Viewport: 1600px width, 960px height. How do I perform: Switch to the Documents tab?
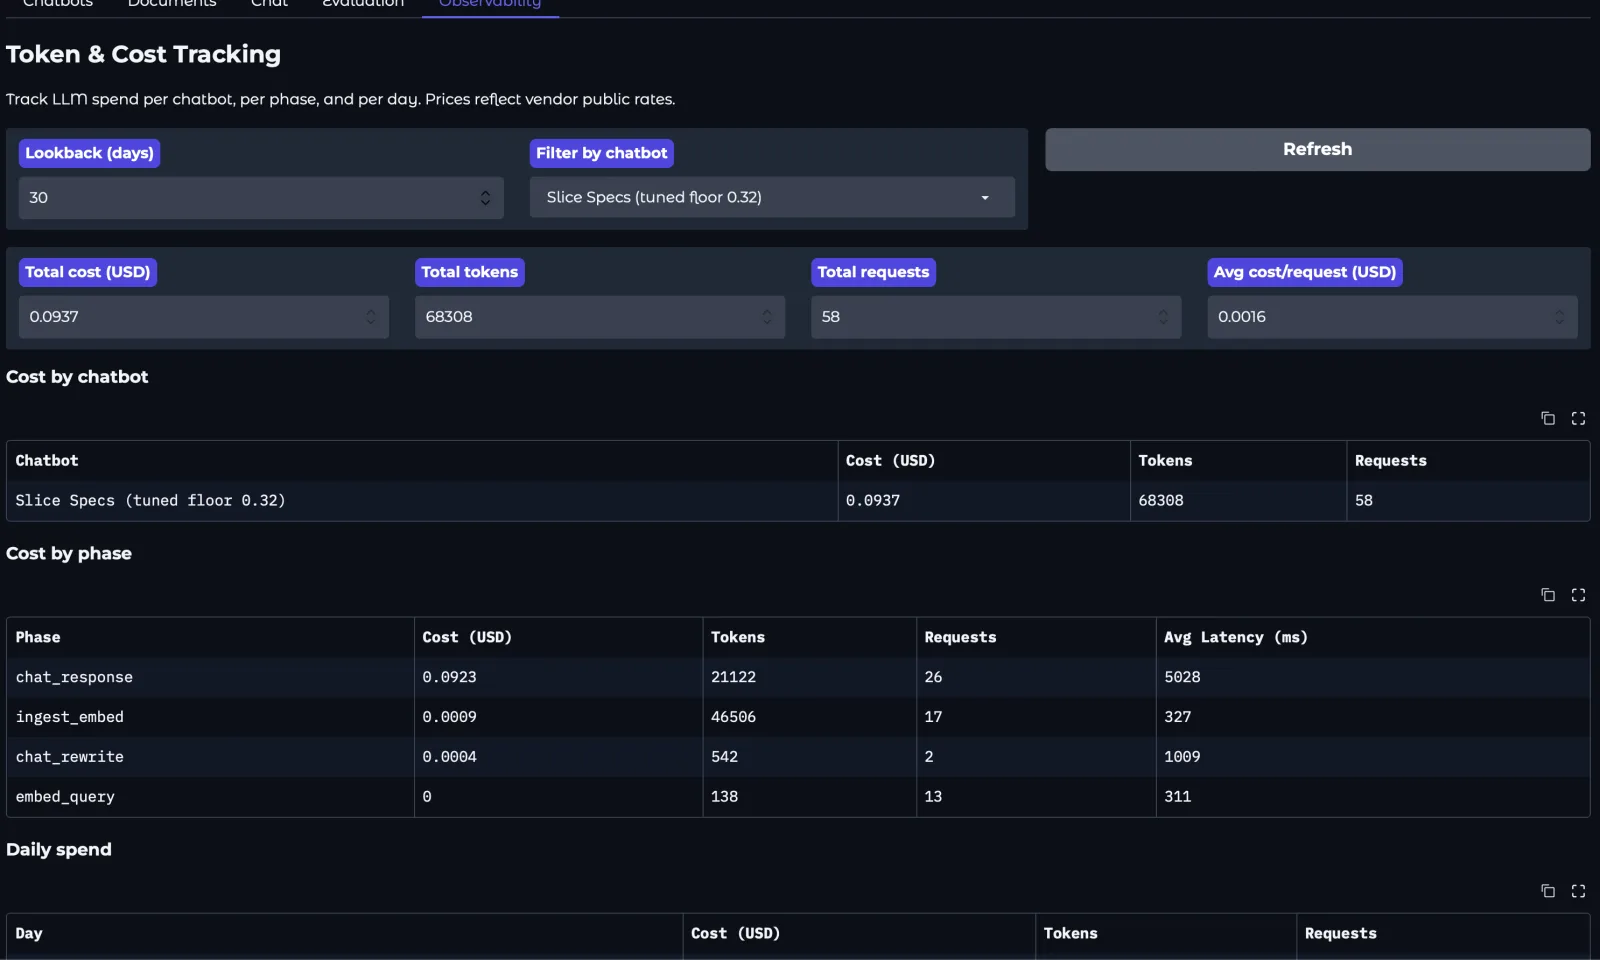tap(172, 4)
